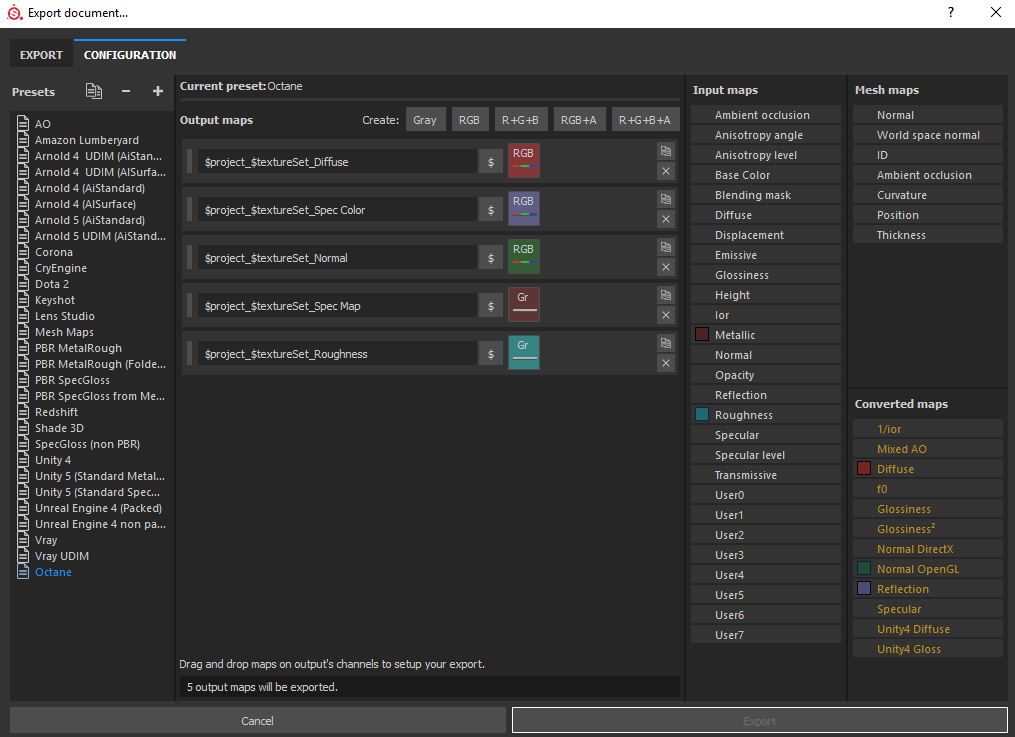Click the Octane preset document icon
This screenshot has height=737, width=1015.
point(23,571)
